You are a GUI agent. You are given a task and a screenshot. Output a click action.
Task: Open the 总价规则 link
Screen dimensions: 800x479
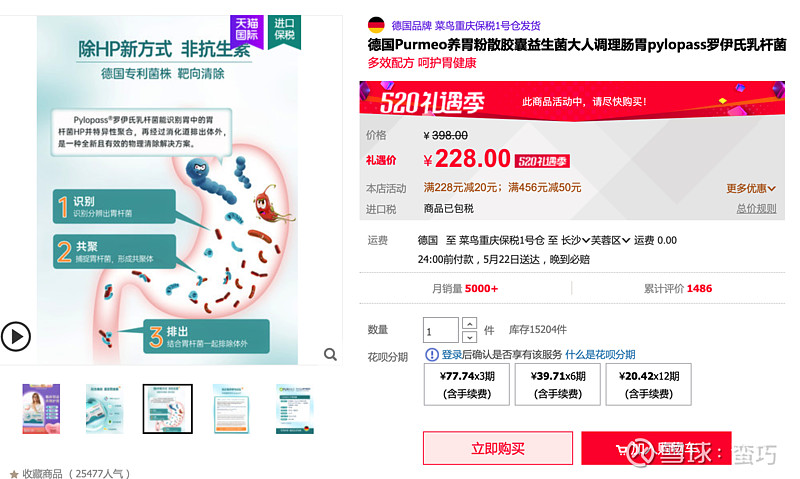click(756, 209)
